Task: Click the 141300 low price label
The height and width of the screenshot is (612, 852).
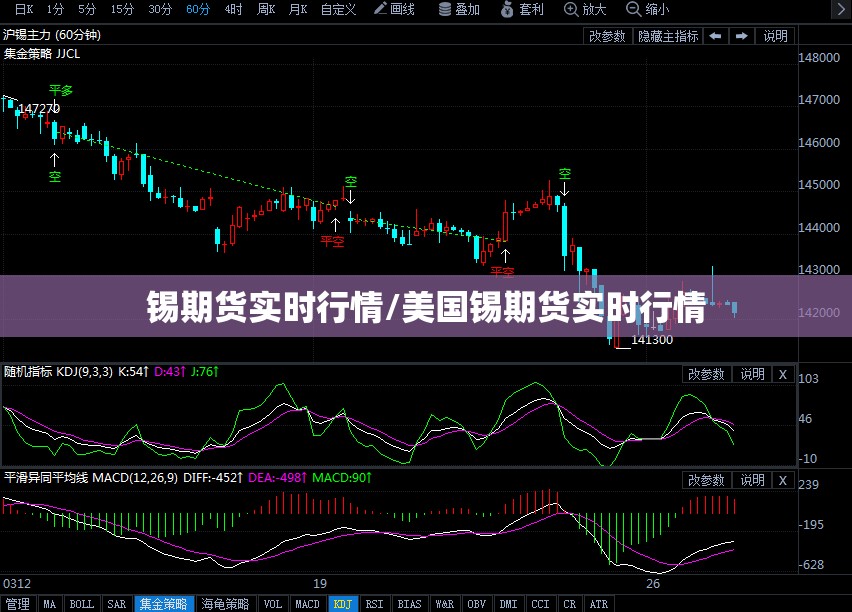Action: pyautogui.click(x=652, y=340)
